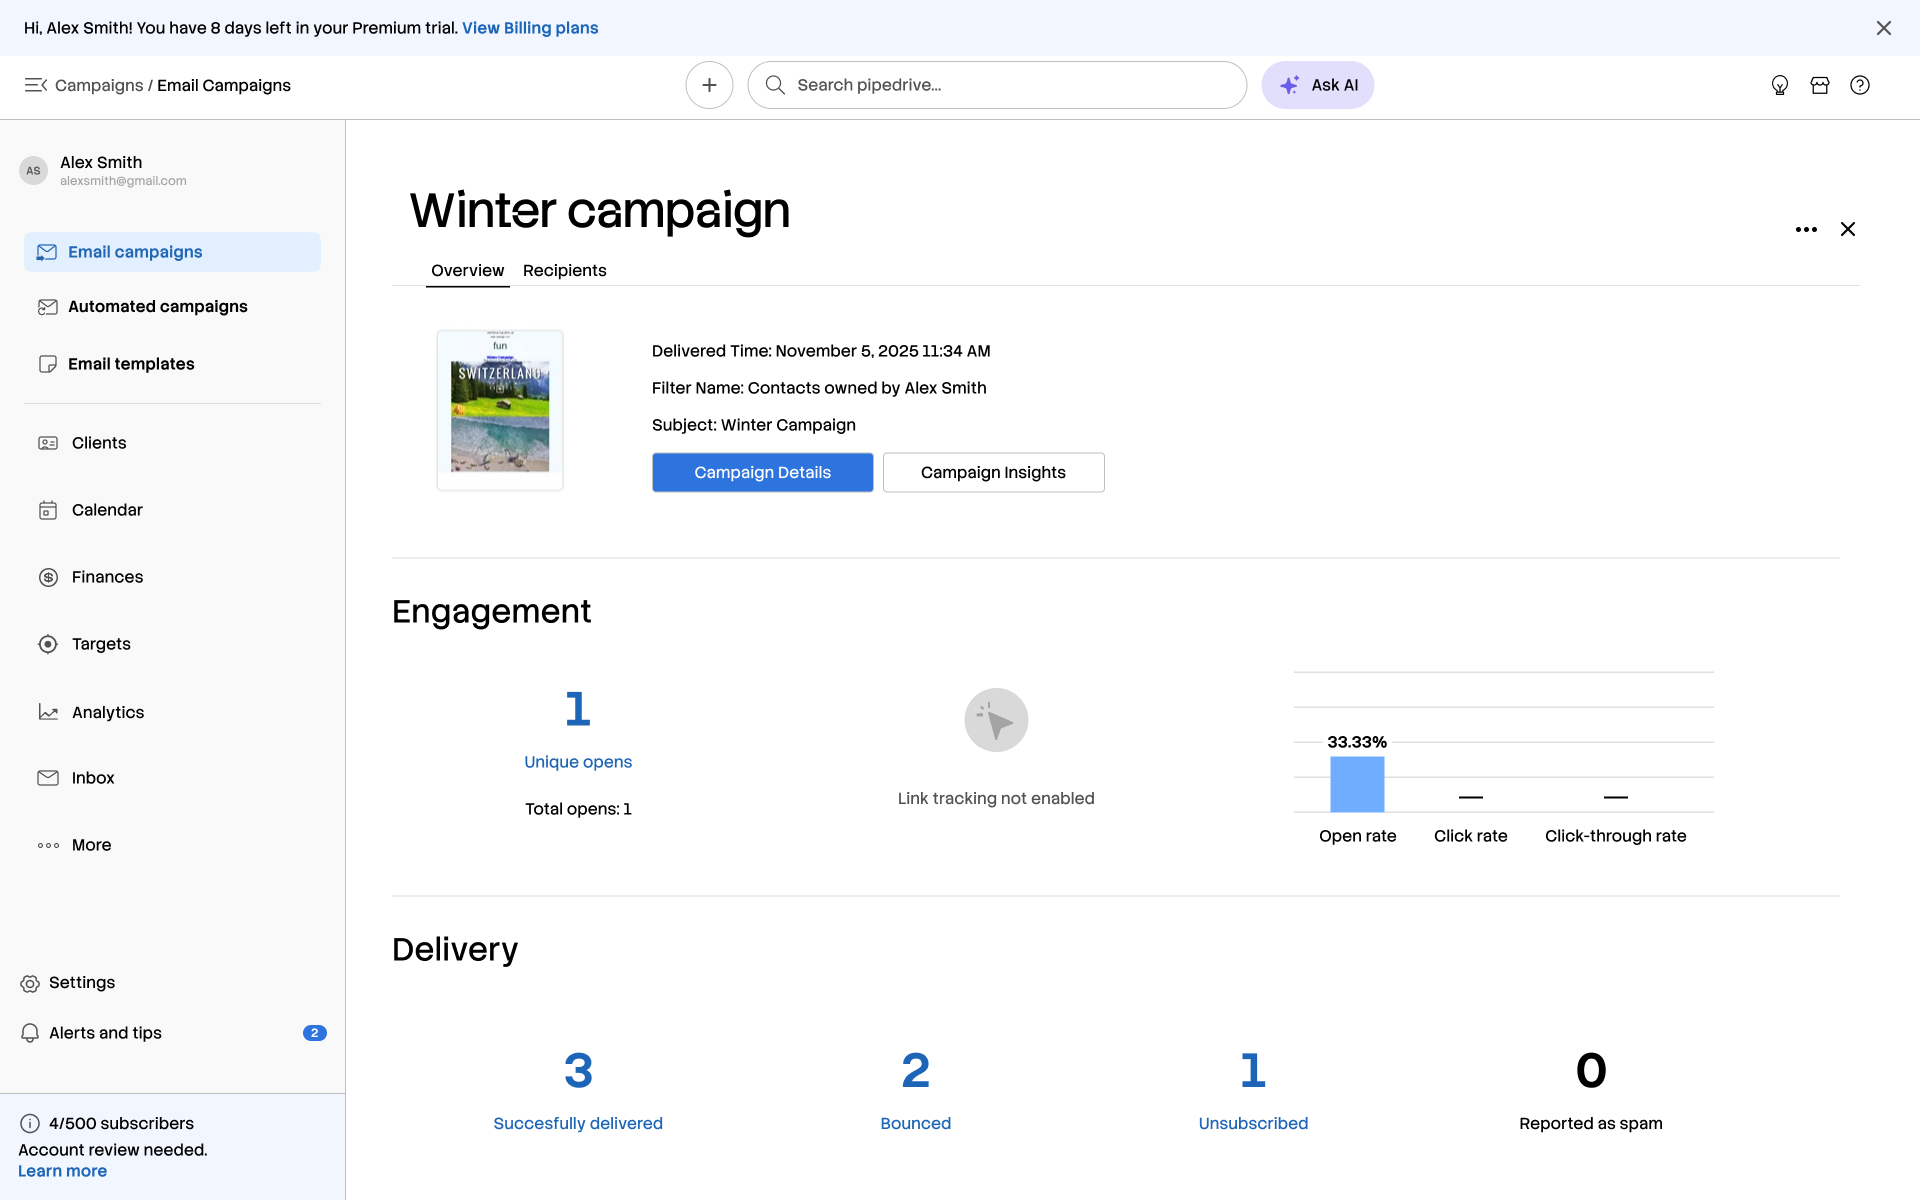
Task: Open the Calendar section
Action: [x=106, y=510]
